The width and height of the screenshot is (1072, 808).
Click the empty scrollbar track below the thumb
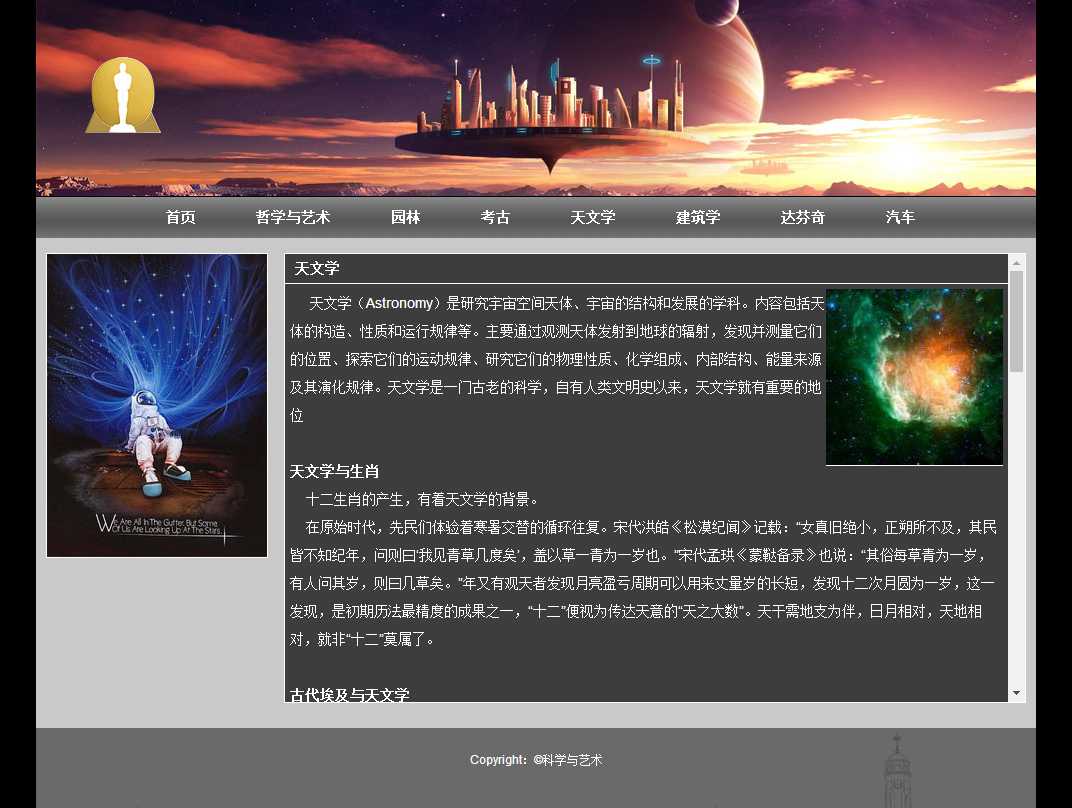coord(1016,530)
